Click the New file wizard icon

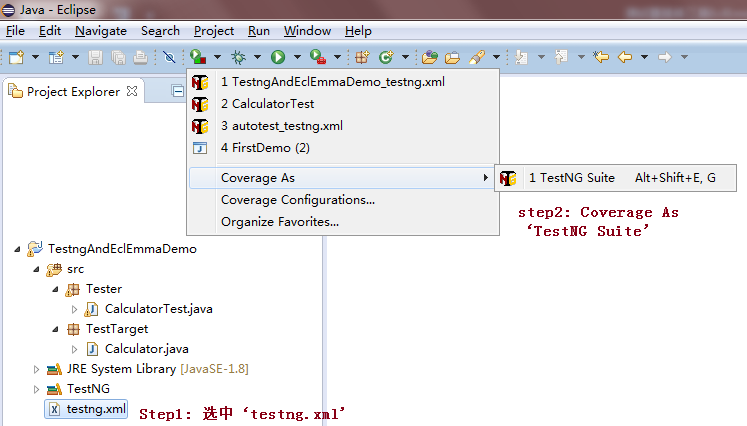(16, 57)
